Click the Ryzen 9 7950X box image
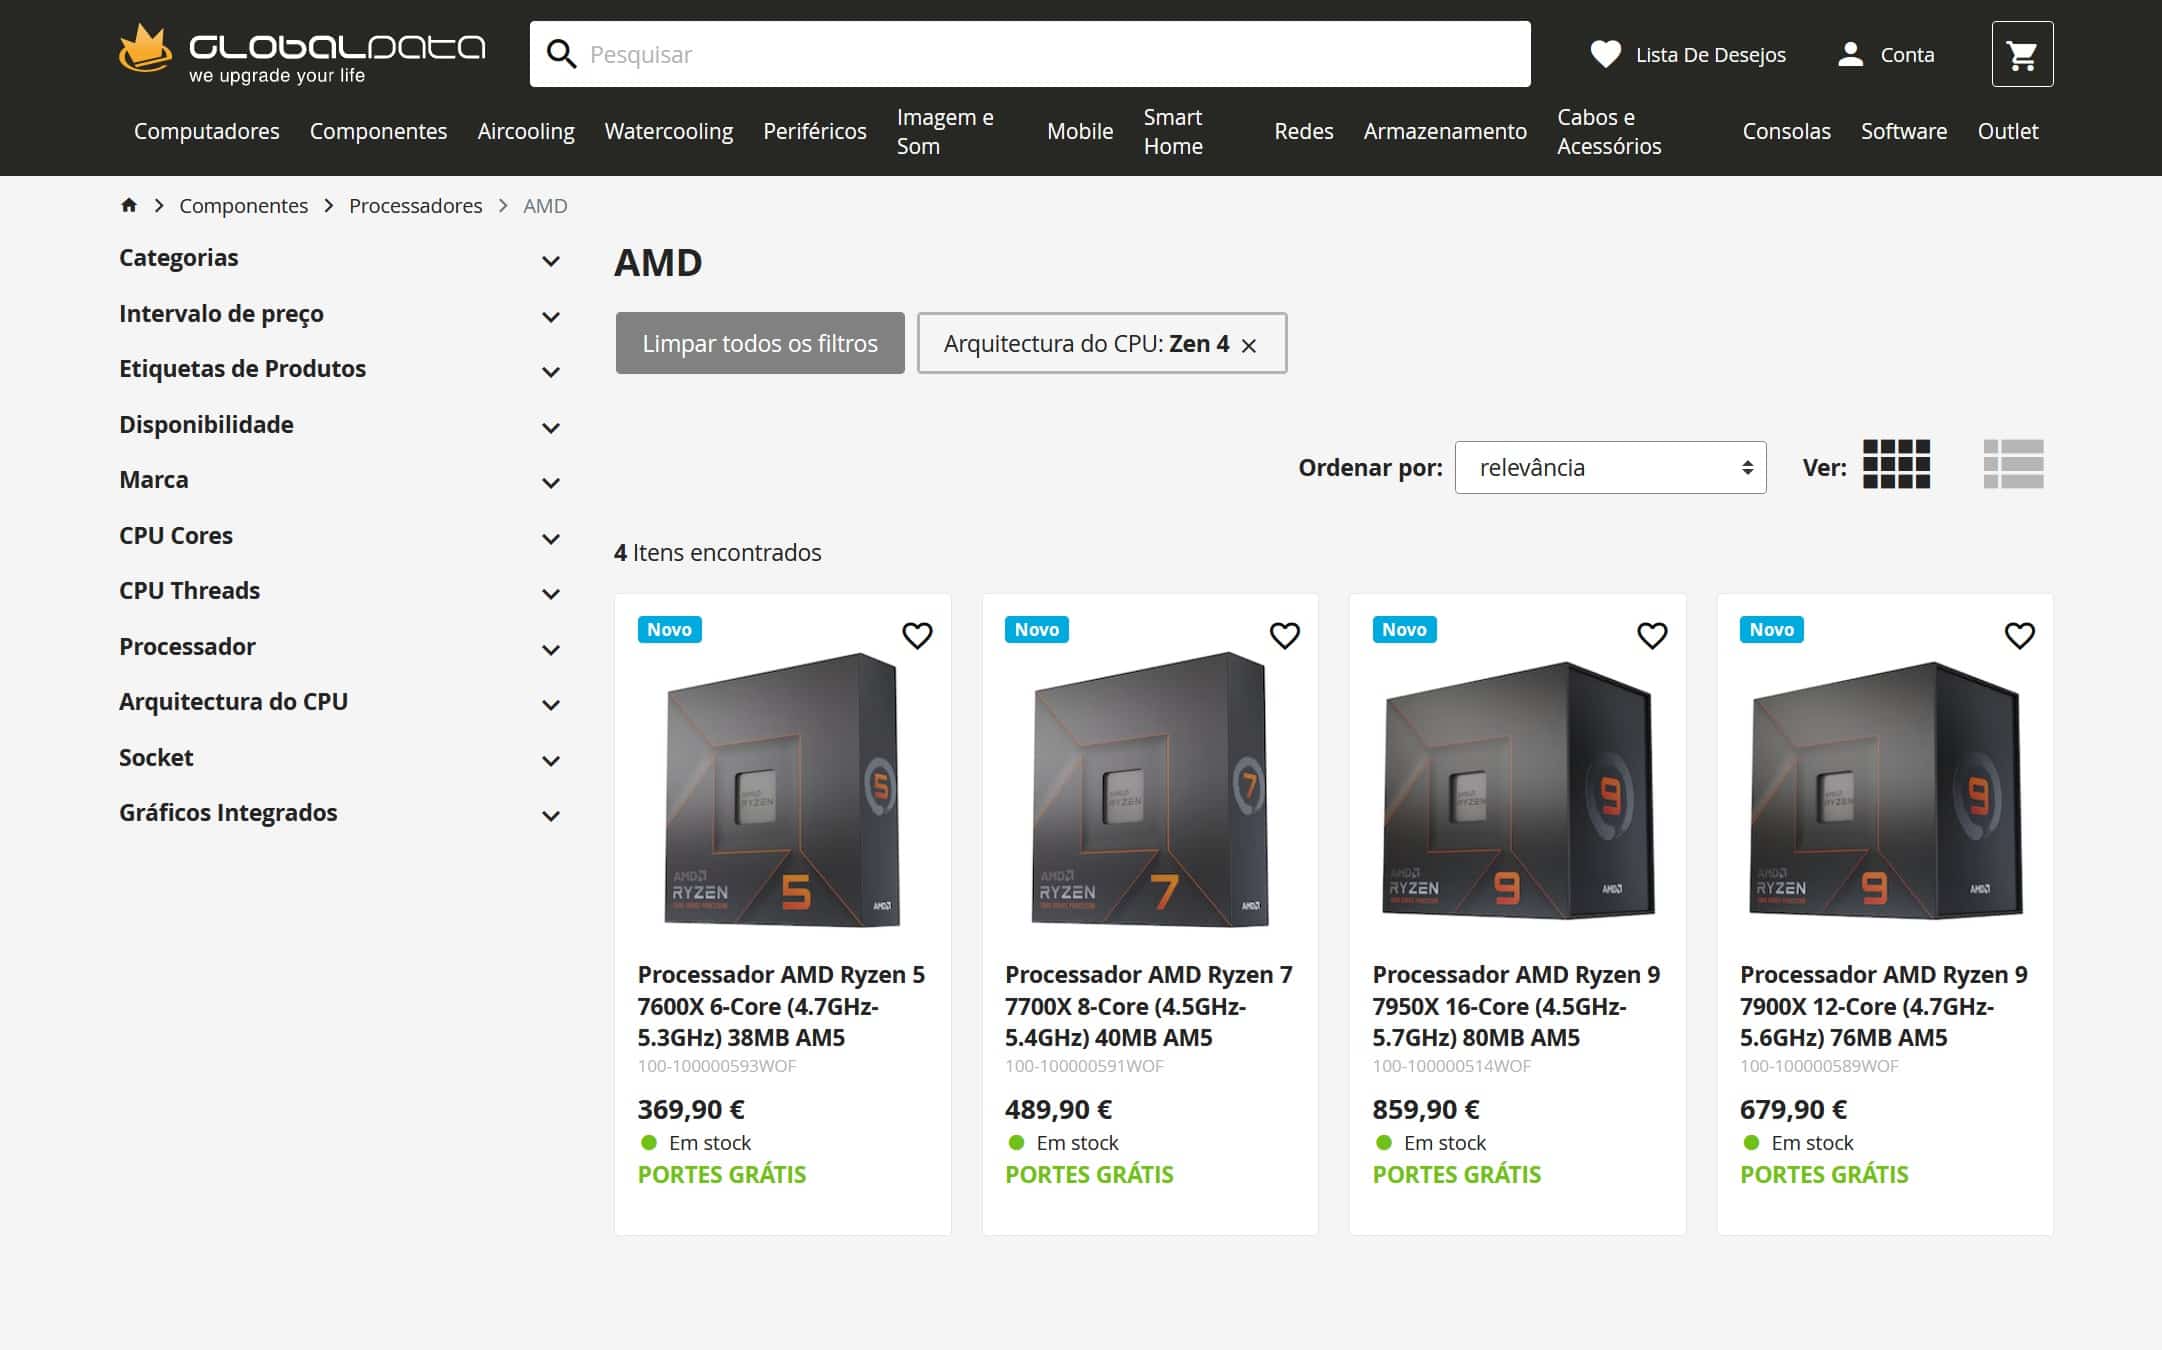 pyautogui.click(x=1517, y=790)
